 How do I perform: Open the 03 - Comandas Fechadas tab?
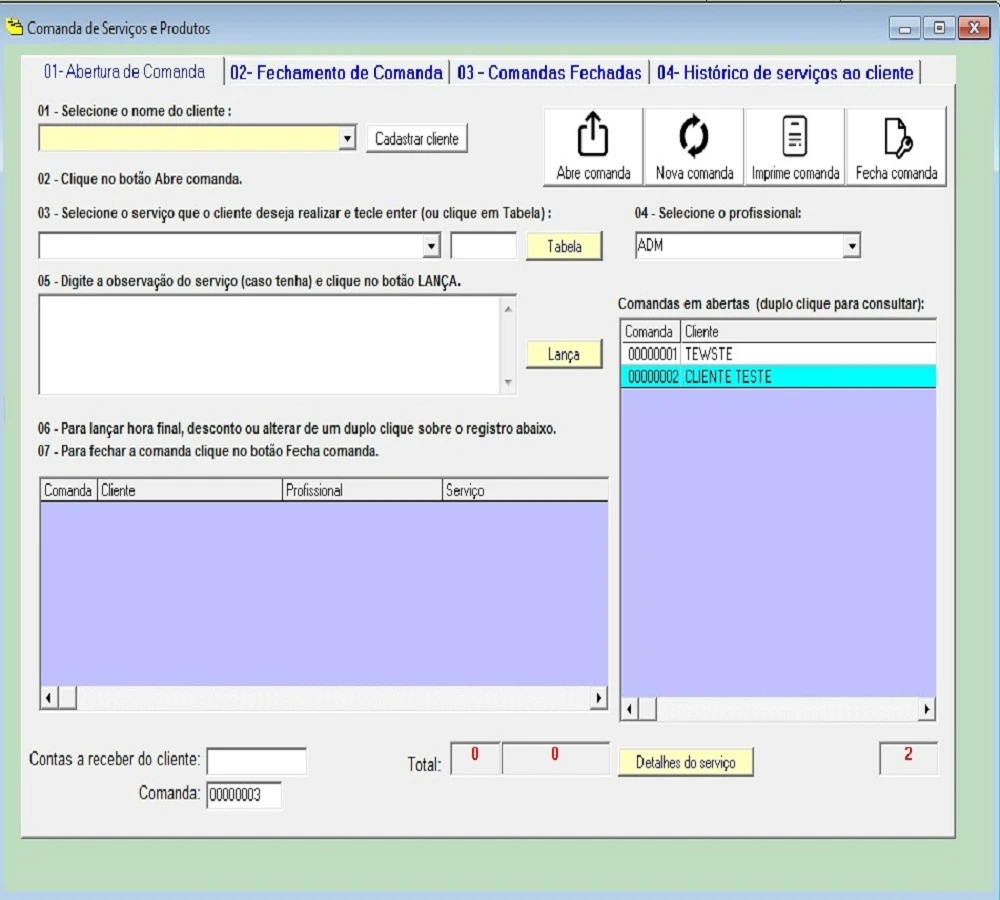(x=549, y=73)
